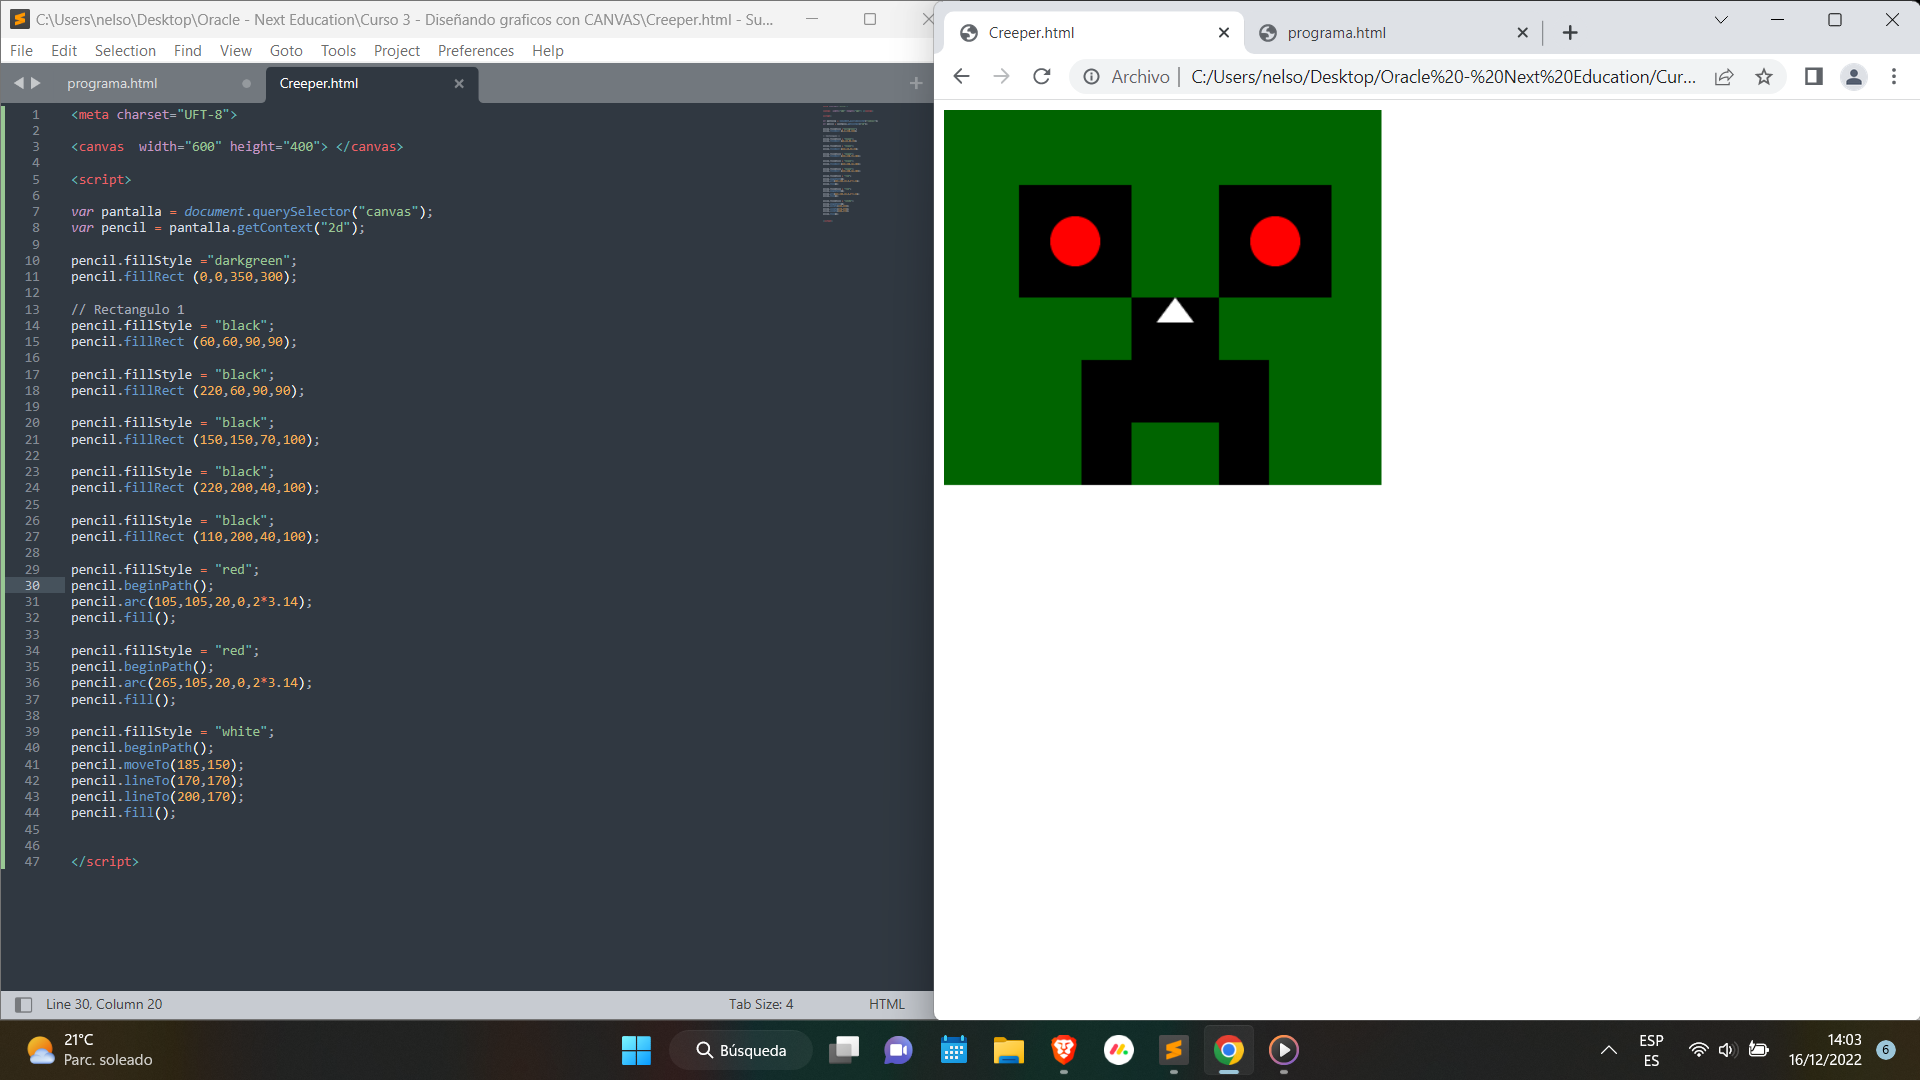
Task: Open the Find menu
Action: point(188,51)
